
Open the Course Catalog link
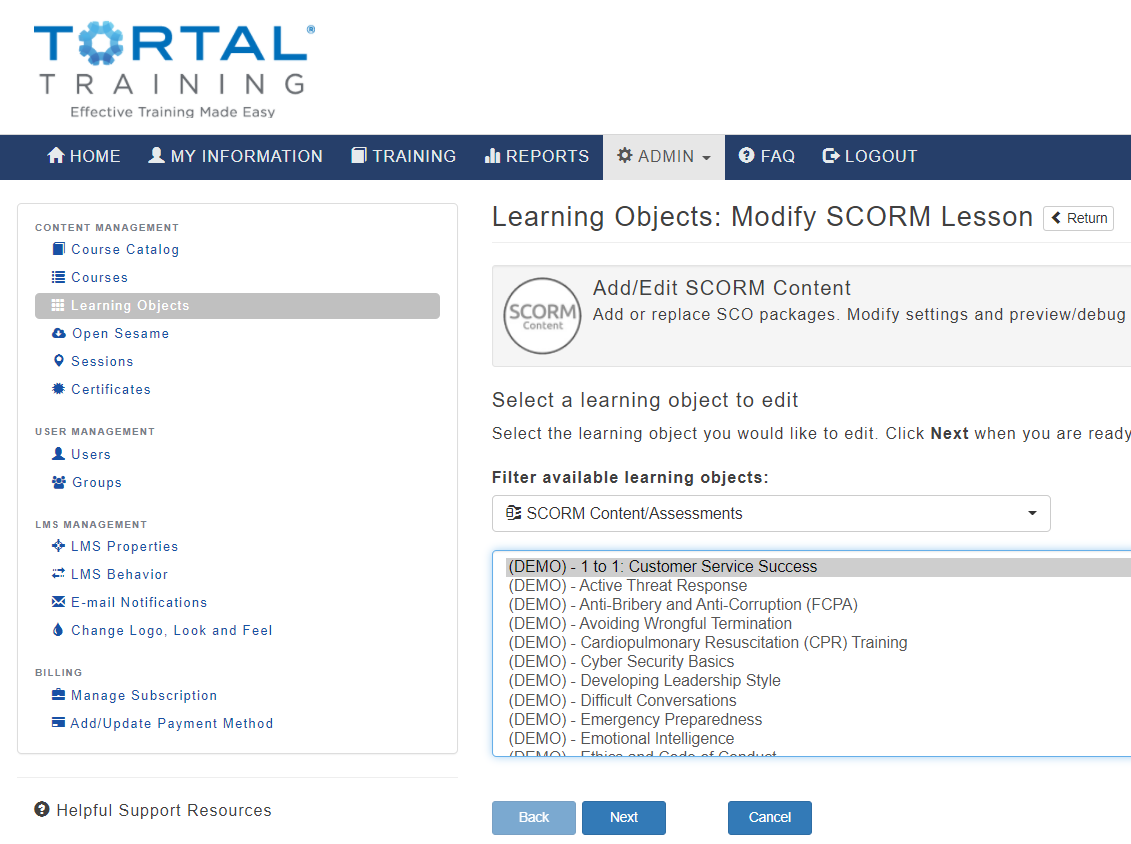click(125, 250)
